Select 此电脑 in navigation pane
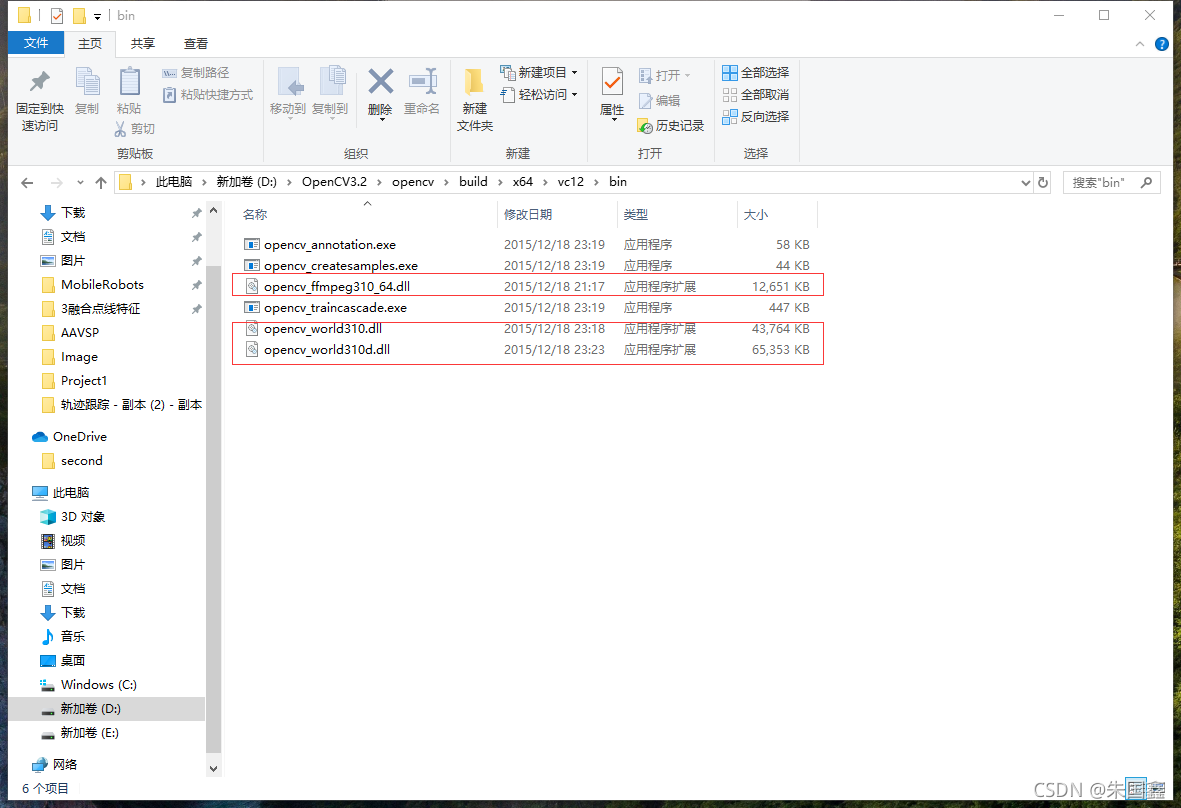This screenshot has width=1181, height=808. tap(71, 492)
